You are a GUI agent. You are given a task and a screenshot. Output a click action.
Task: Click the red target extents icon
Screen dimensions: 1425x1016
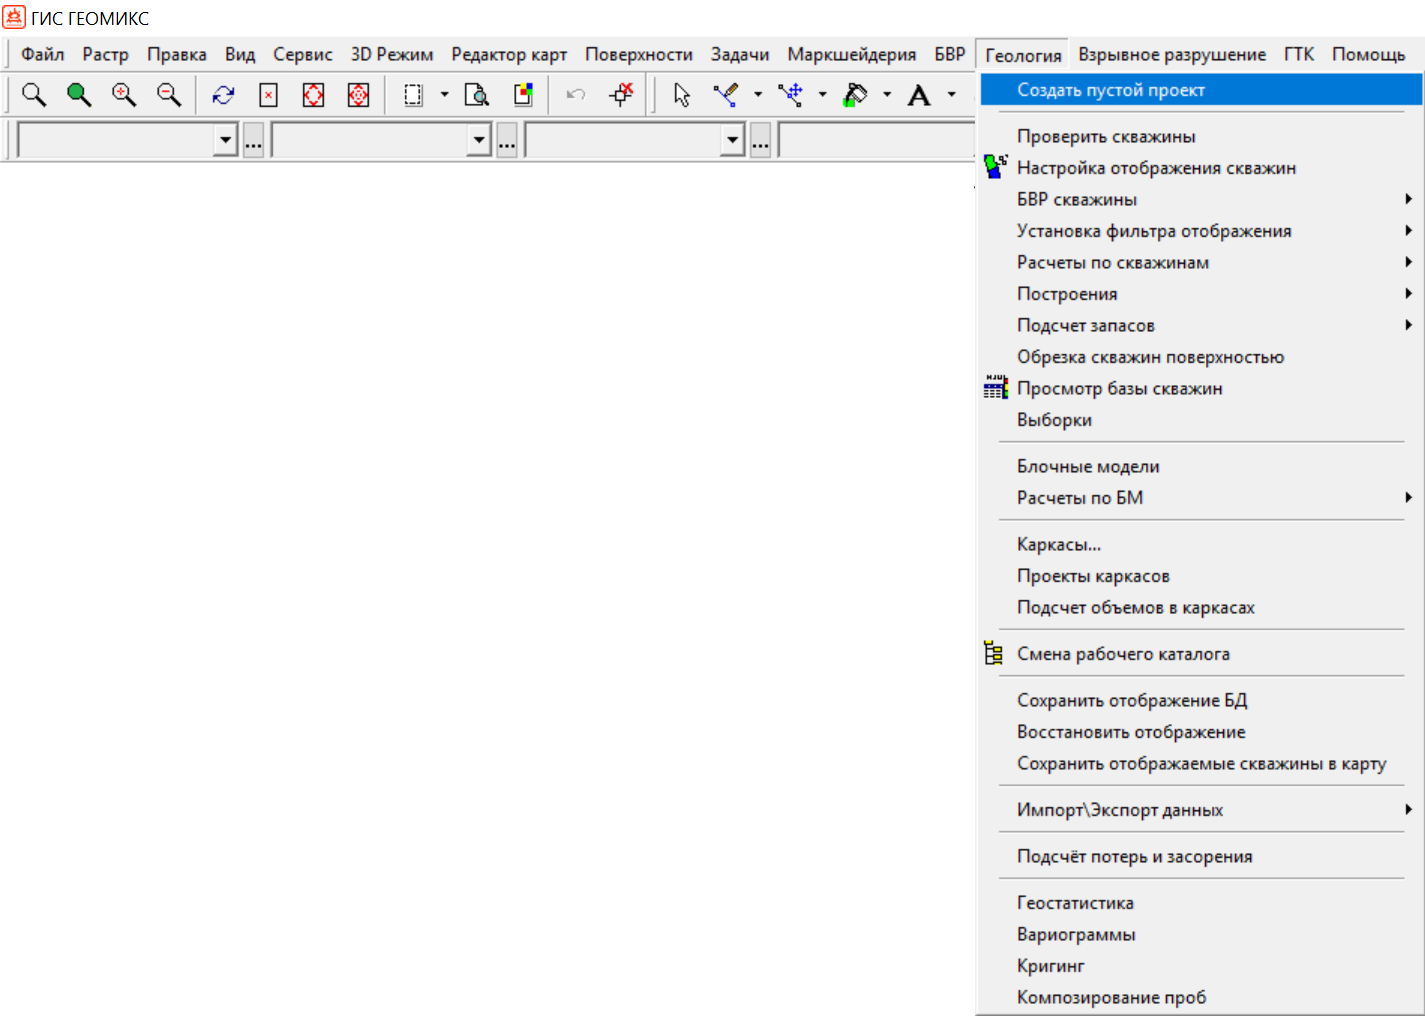click(358, 95)
